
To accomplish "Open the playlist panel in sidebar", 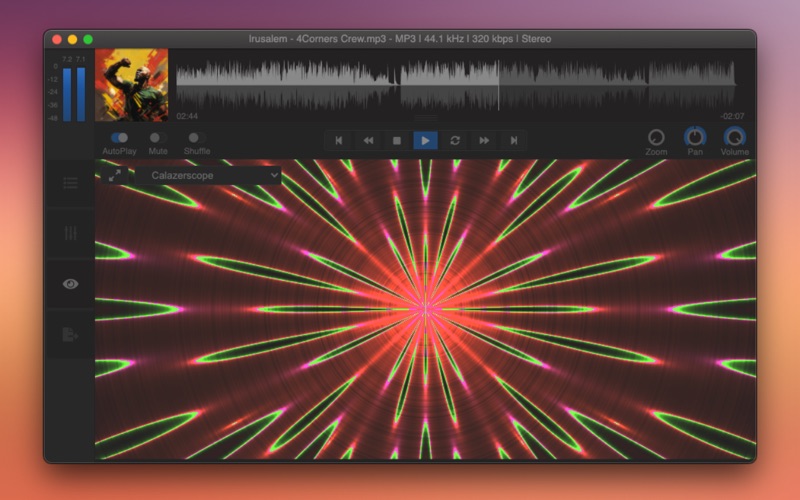I will (x=70, y=183).
